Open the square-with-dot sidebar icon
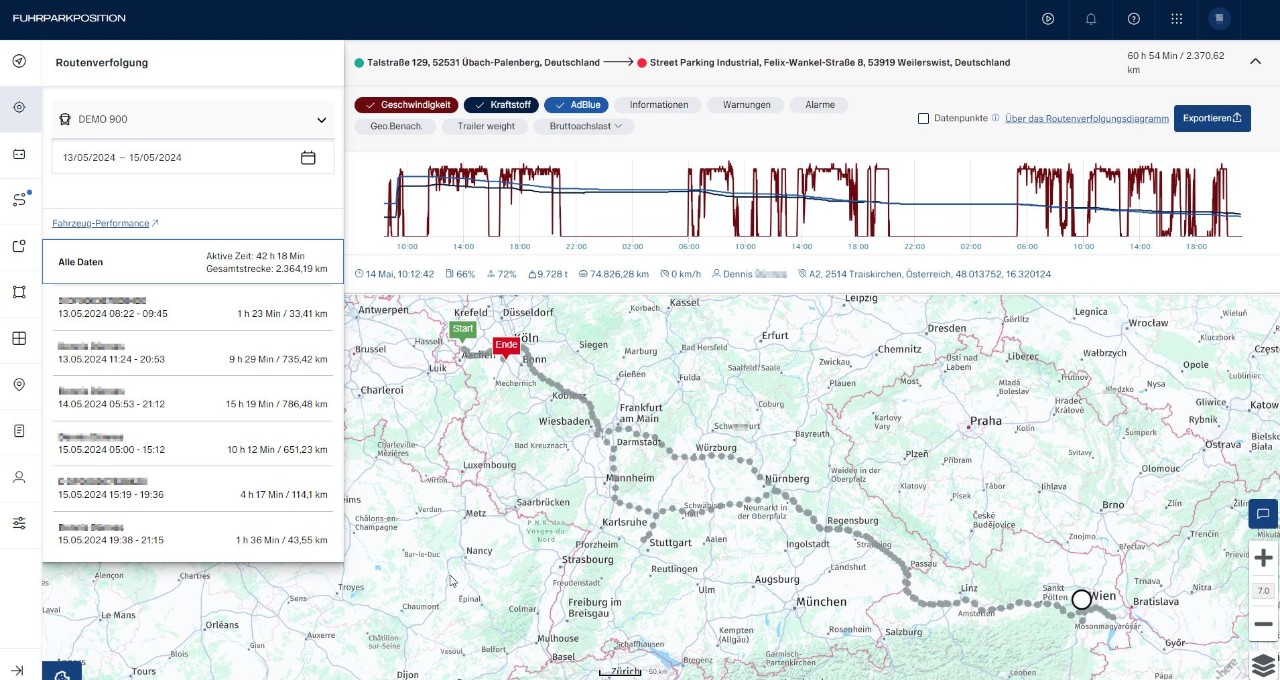 tap(19, 246)
